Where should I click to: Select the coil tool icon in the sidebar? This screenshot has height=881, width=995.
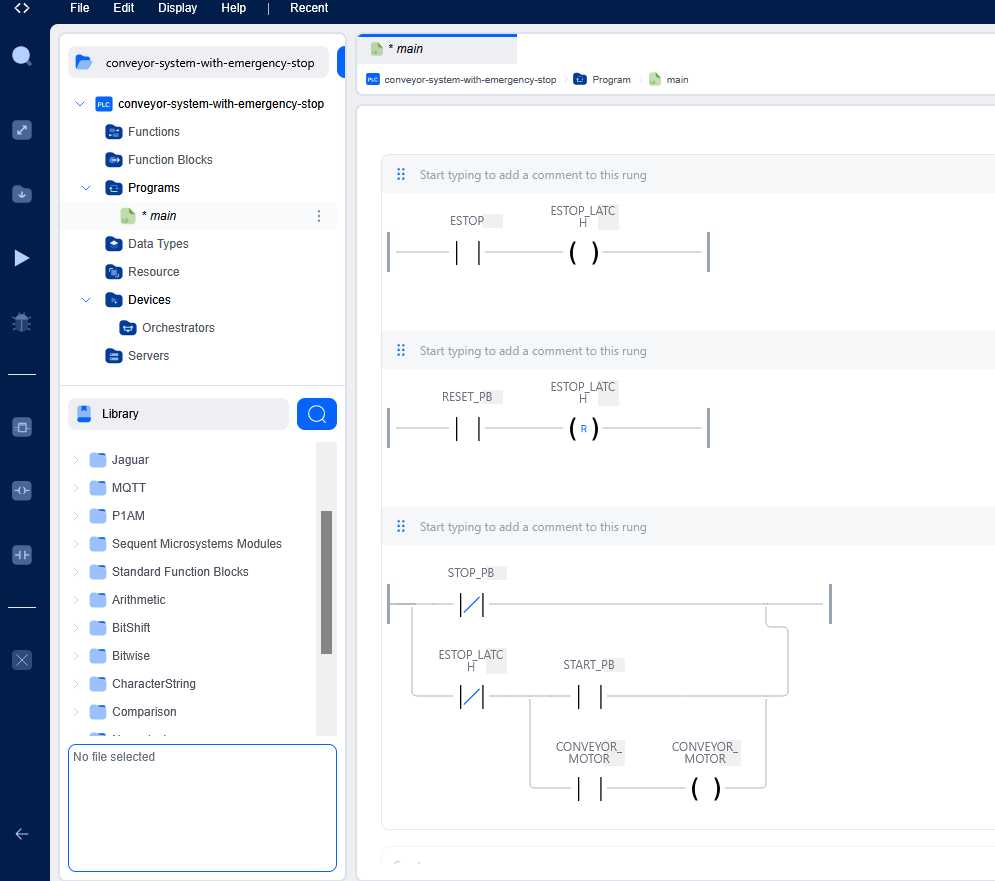(x=22, y=491)
